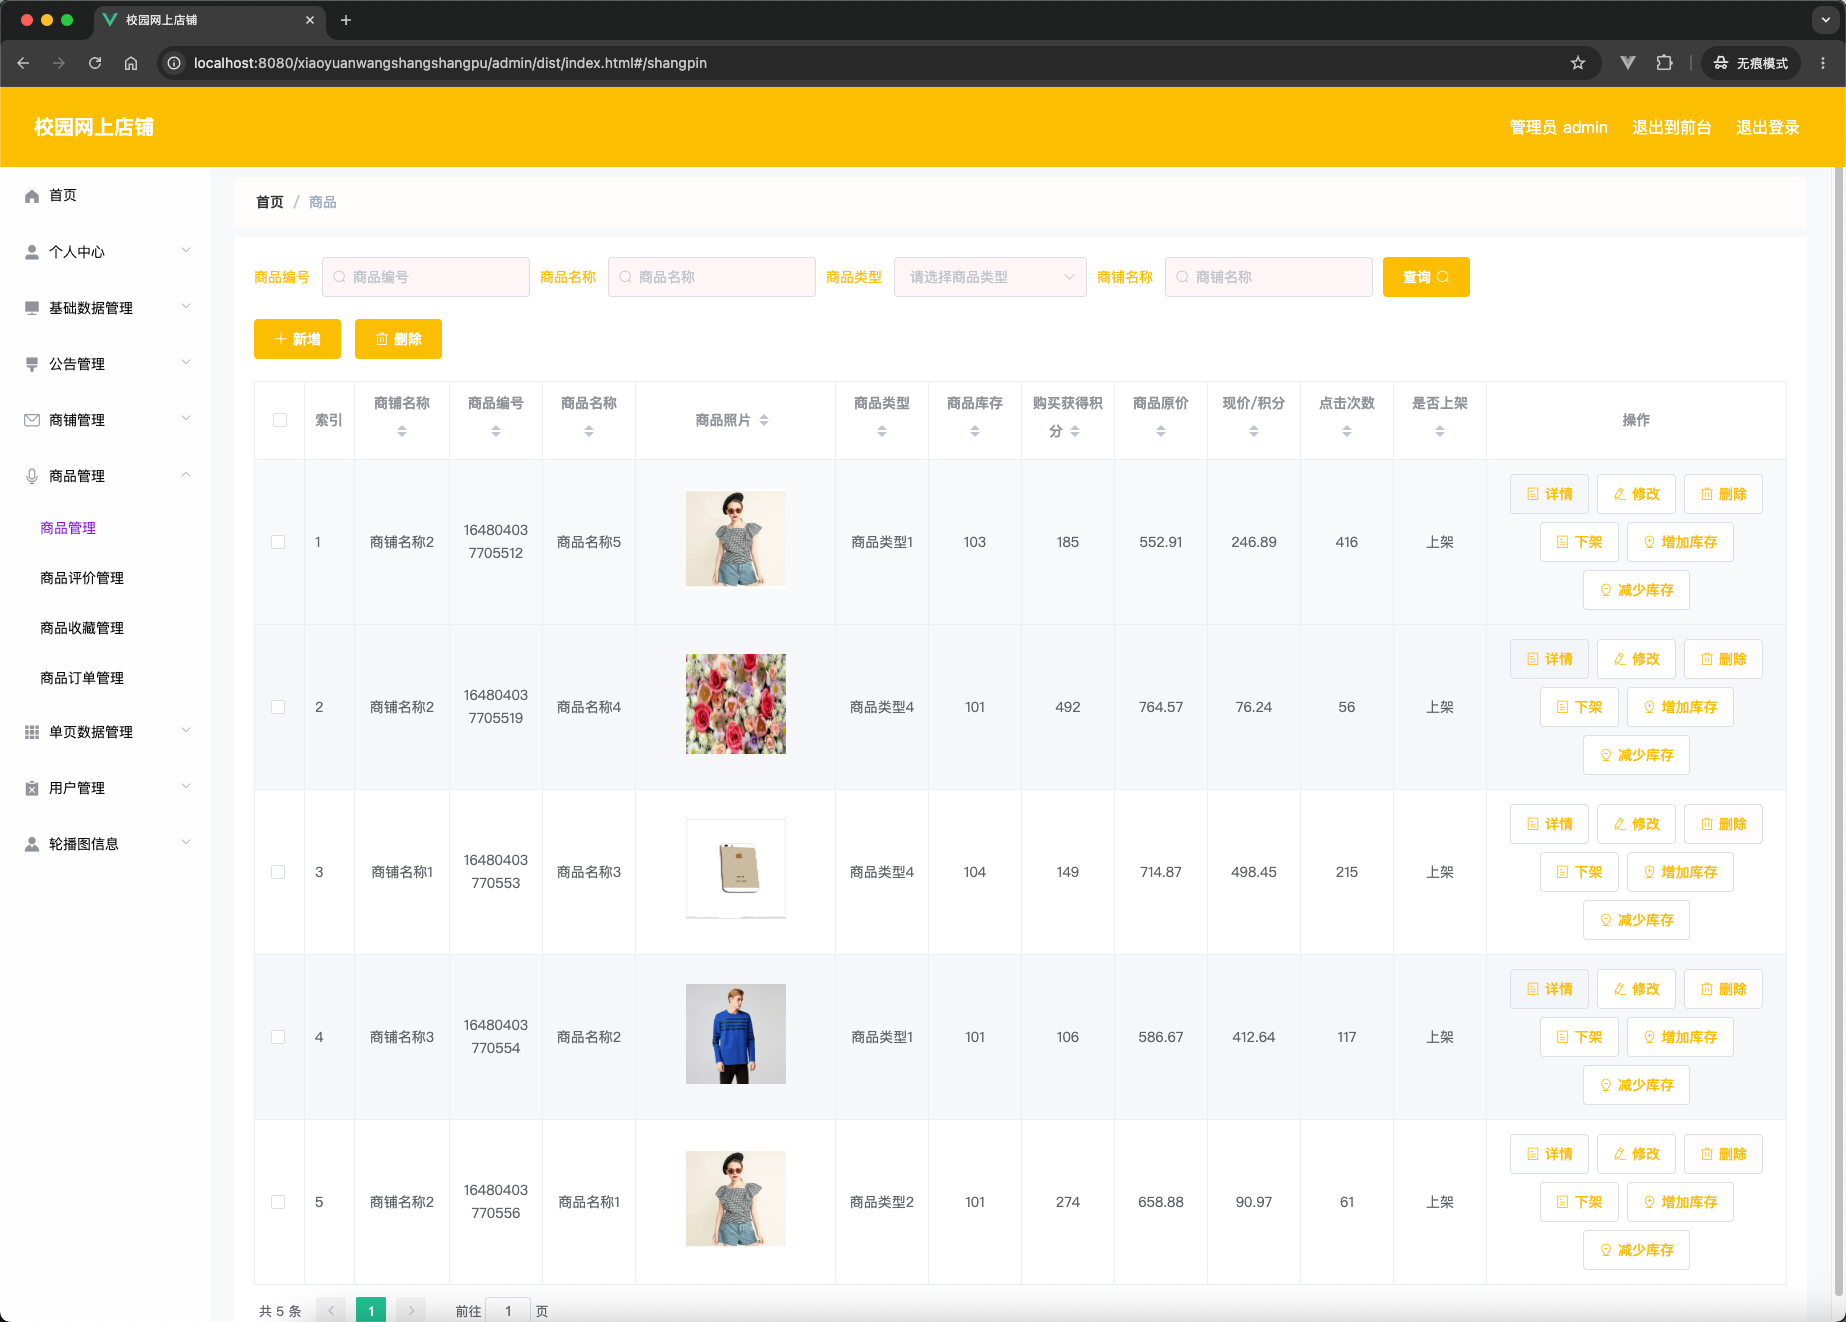Check the row checkbox for 商品名称5

278,542
